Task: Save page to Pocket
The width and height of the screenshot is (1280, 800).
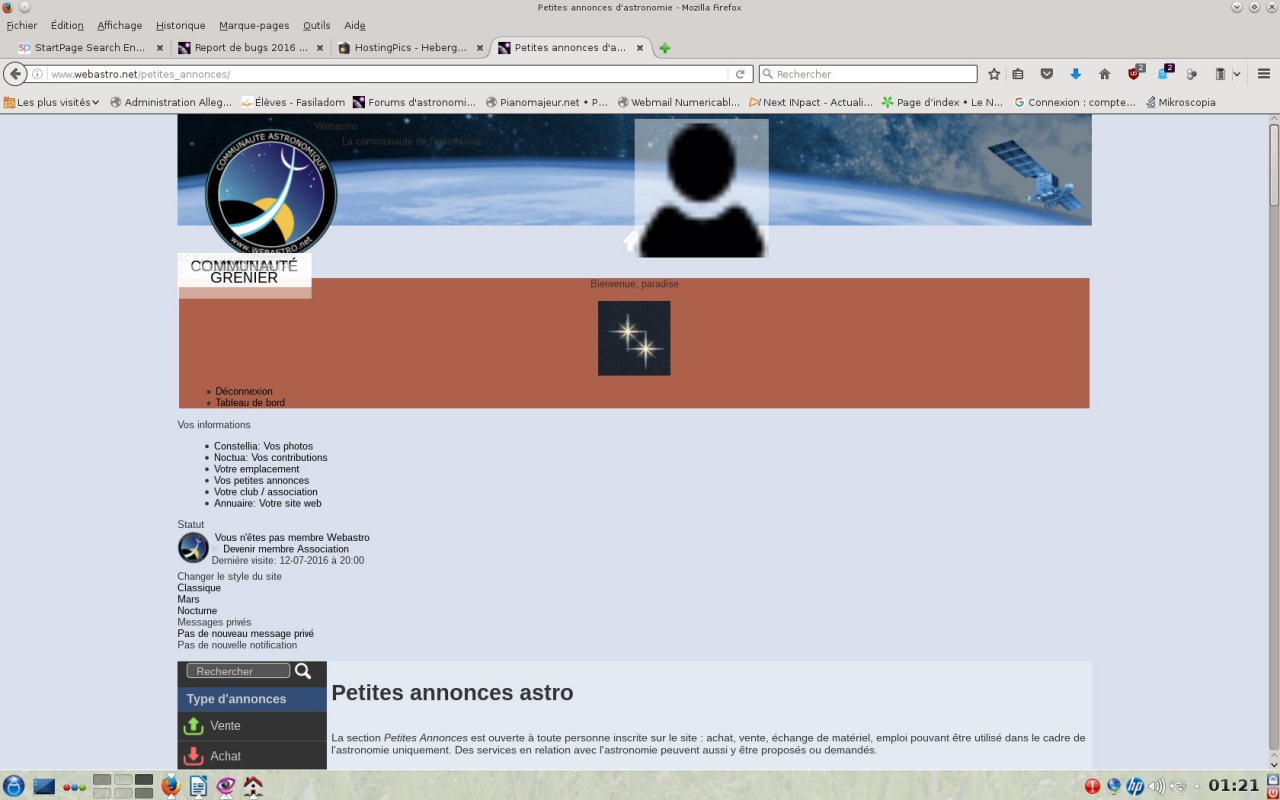Action: click(1047, 74)
